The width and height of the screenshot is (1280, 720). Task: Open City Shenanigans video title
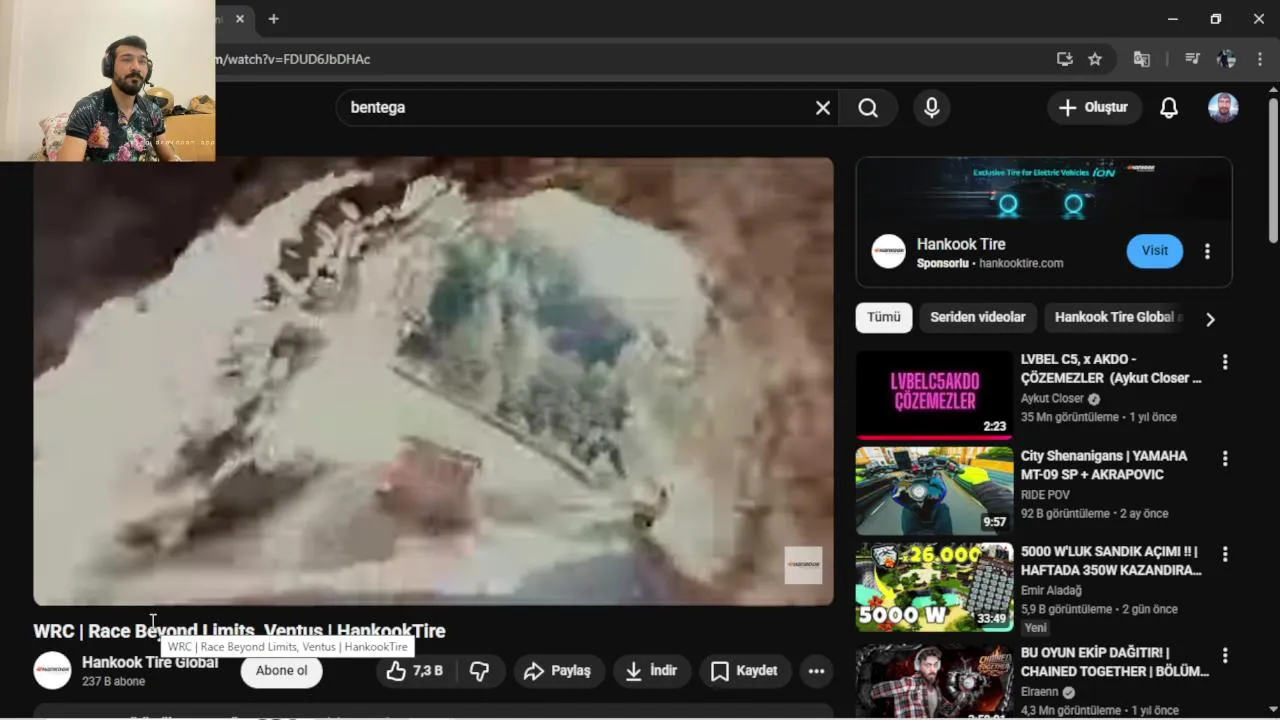pos(1104,465)
